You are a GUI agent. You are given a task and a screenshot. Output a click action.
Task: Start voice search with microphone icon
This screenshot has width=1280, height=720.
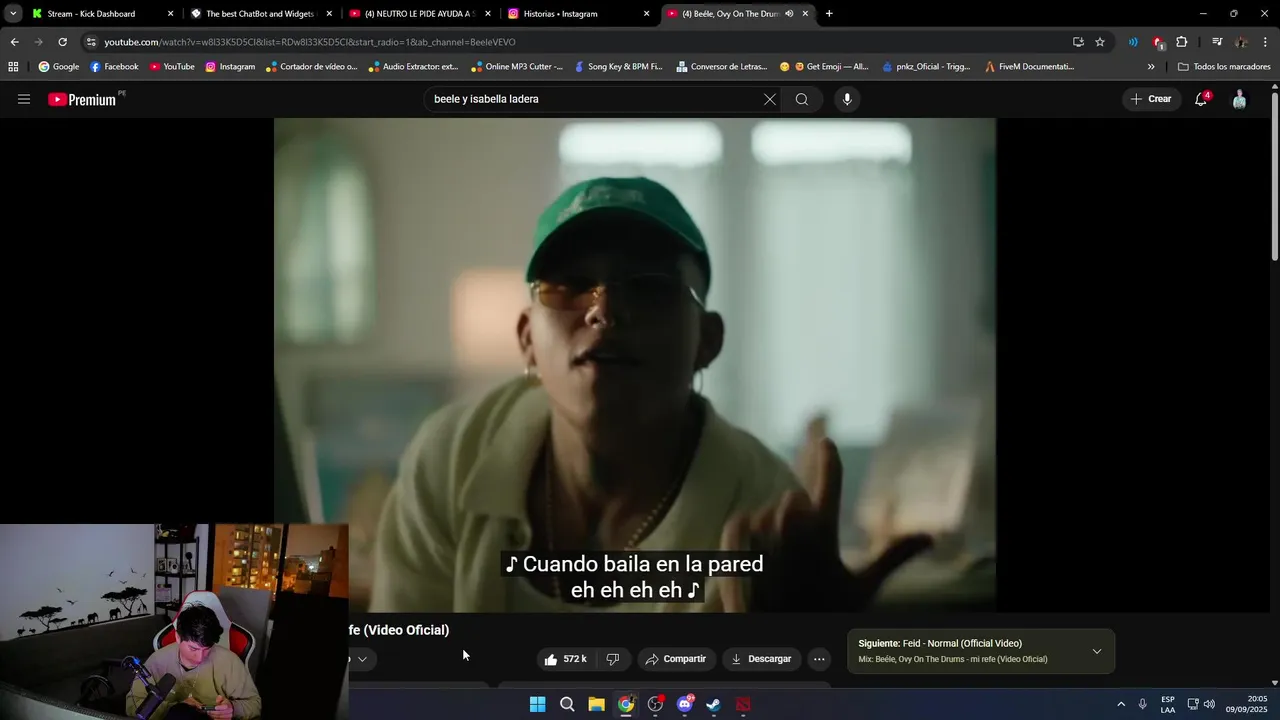point(847,99)
